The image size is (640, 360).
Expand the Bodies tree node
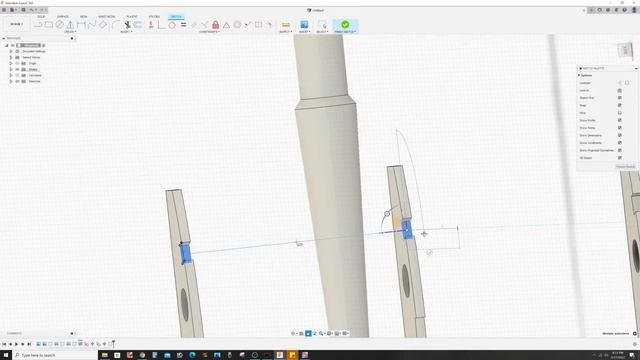pyautogui.click(x=11, y=69)
